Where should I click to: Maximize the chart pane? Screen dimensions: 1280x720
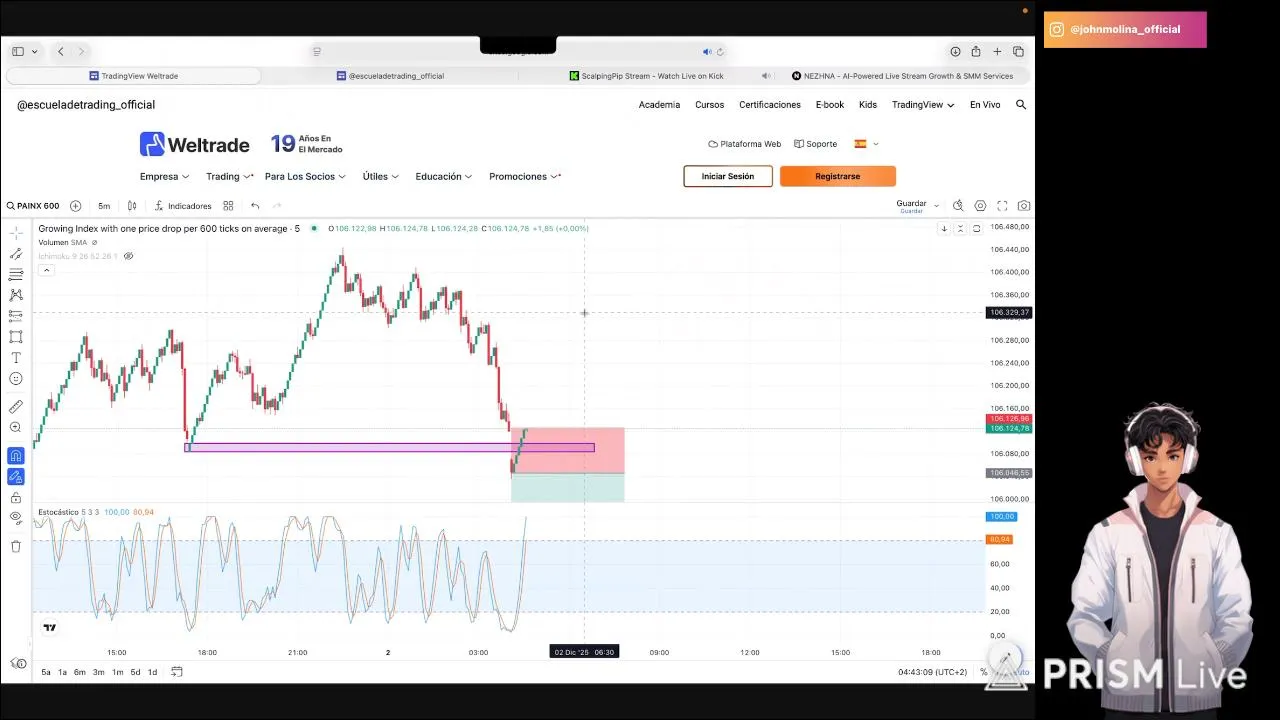pyautogui.click(x=977, y=229)
